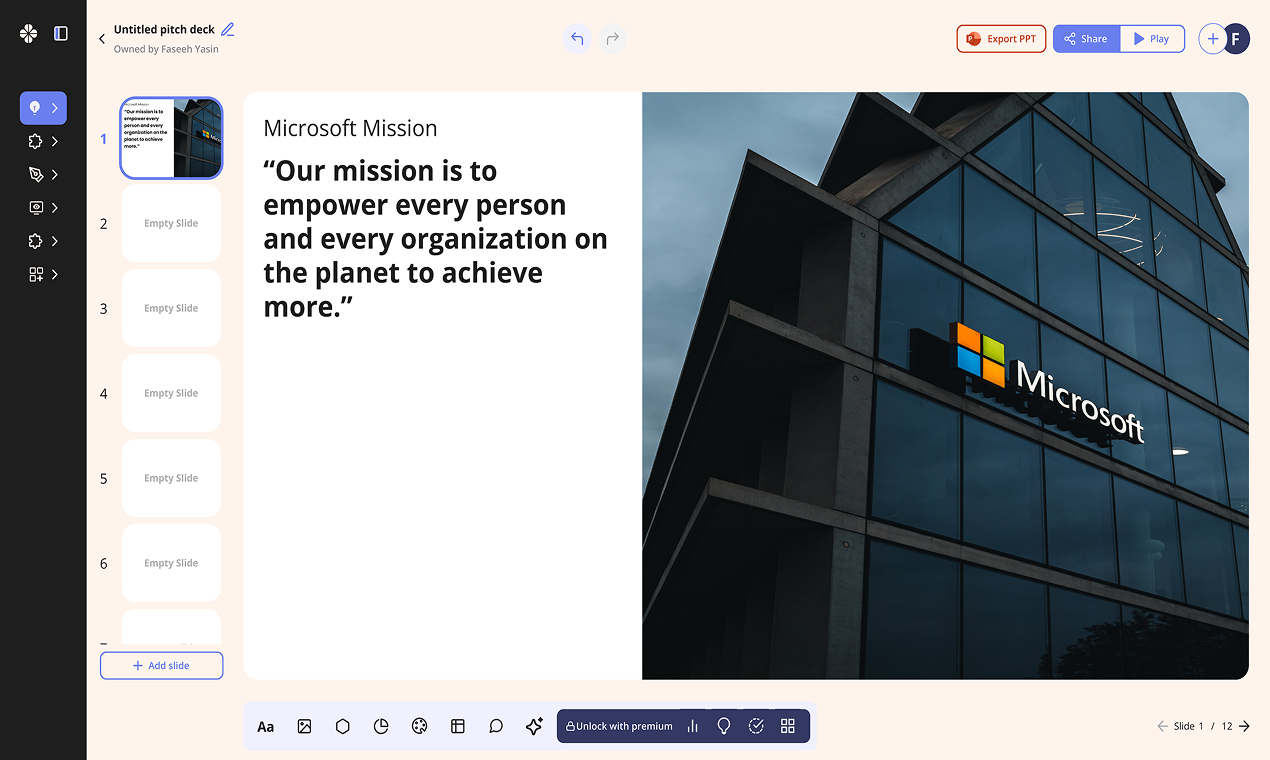Image resolution: width=1270 pixels, height=760 pixels.
Task: Select the empty slide numbered 4
Action: coord(171,393)
